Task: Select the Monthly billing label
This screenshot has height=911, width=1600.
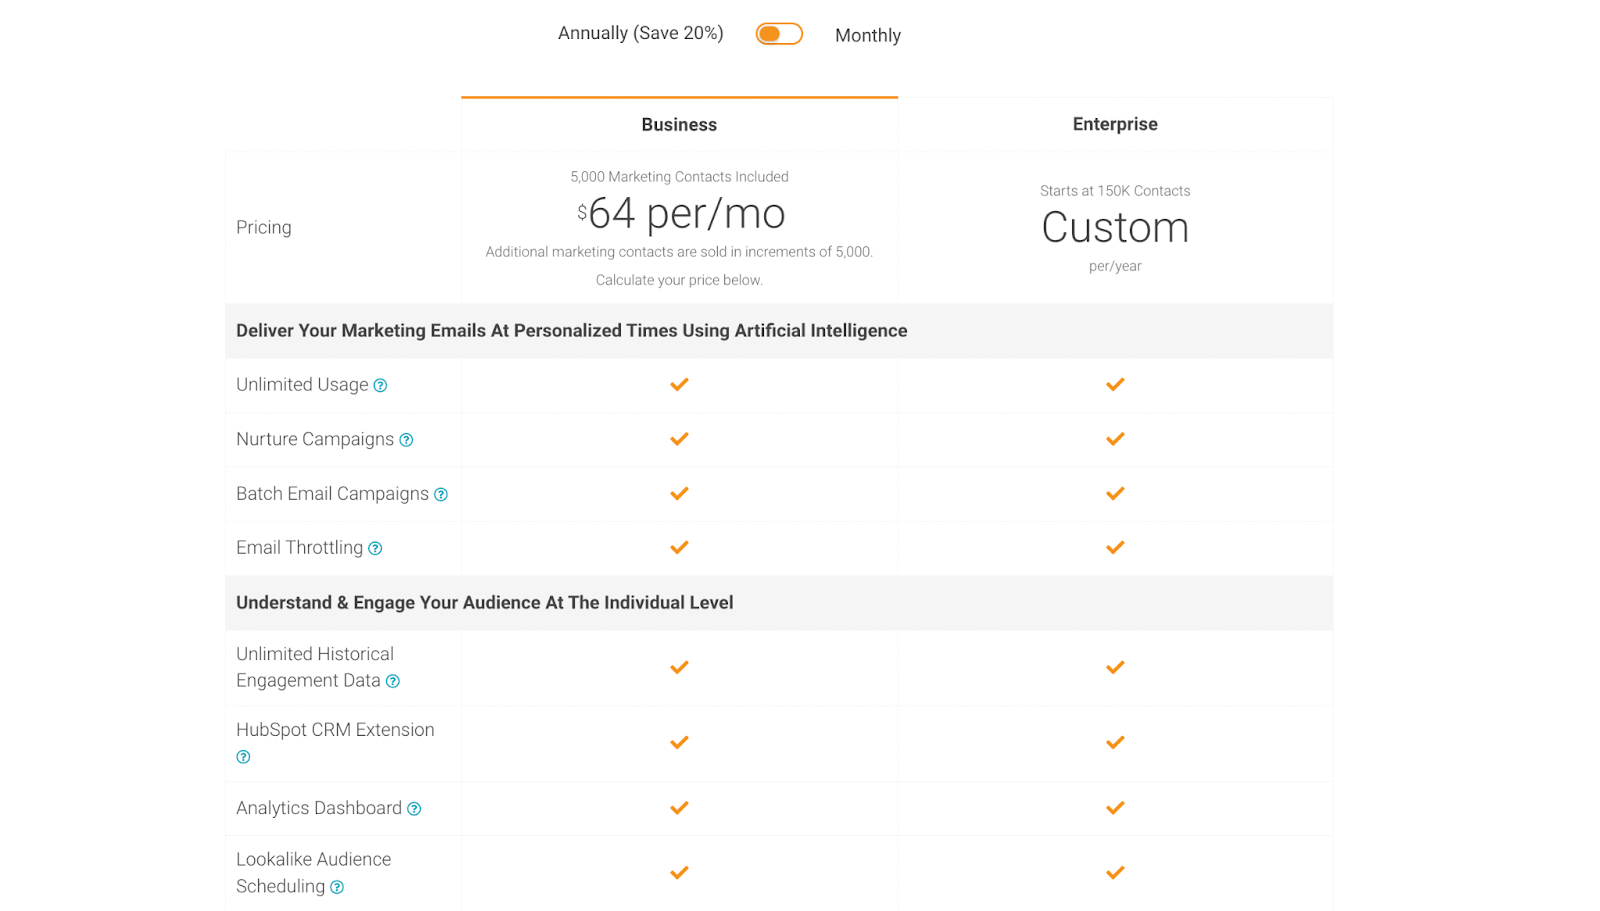Action: pos(867,36)
